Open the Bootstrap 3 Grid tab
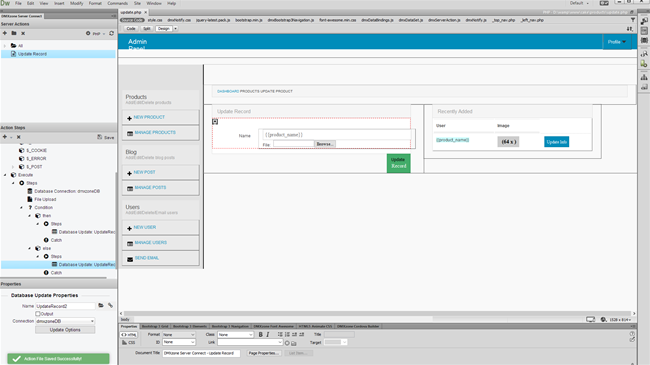The height and width of the screenshot is (365, 650). click(155, 326)
